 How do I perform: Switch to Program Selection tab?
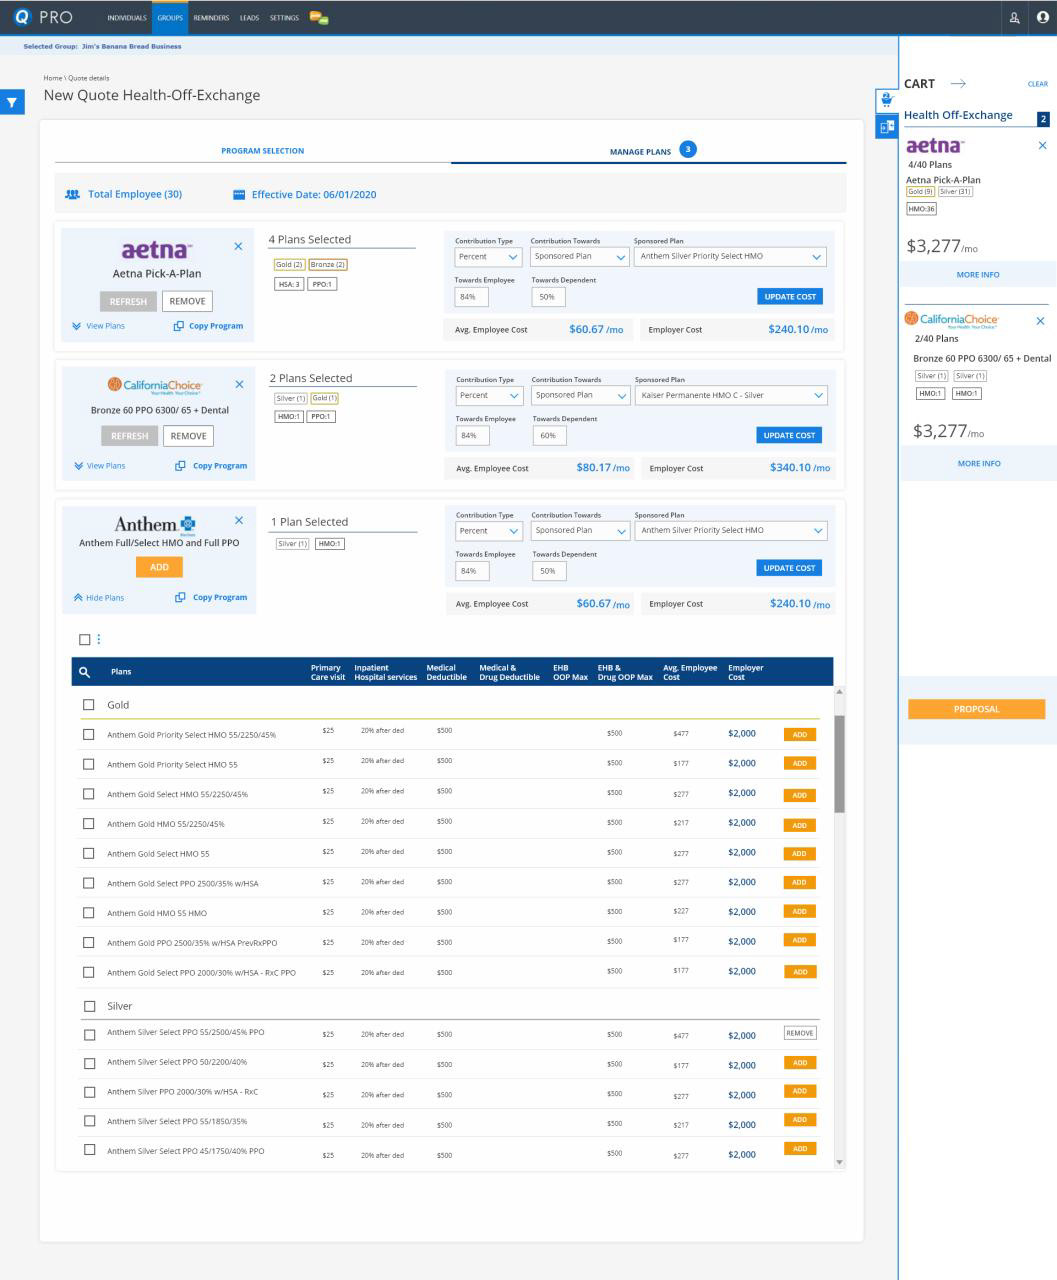coord(263,151)
